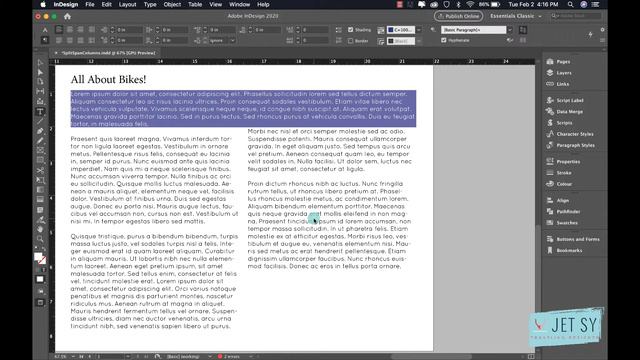Select the Zoom tool
This screenshot has height=360, width=640.
point(40,239)
